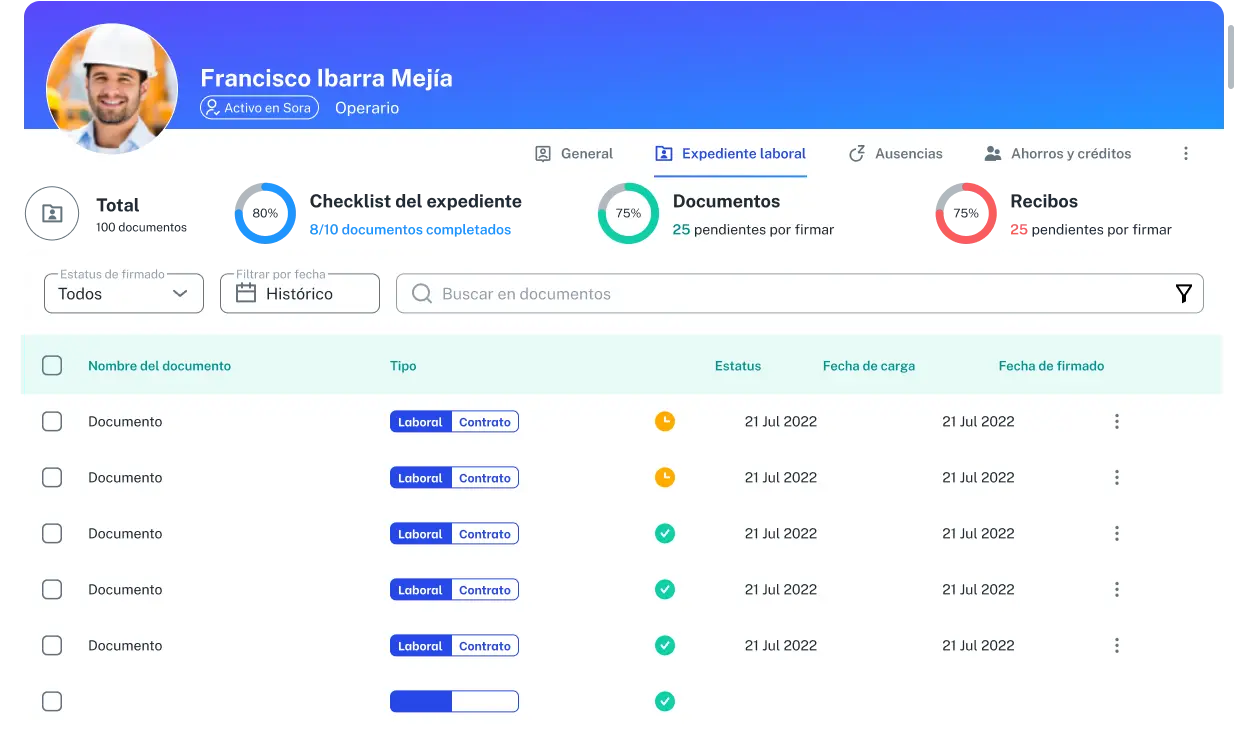This screenshot has height=754, width=1238.
Task: Tick the checkbox on the last table row
Action: pos(52,701)
